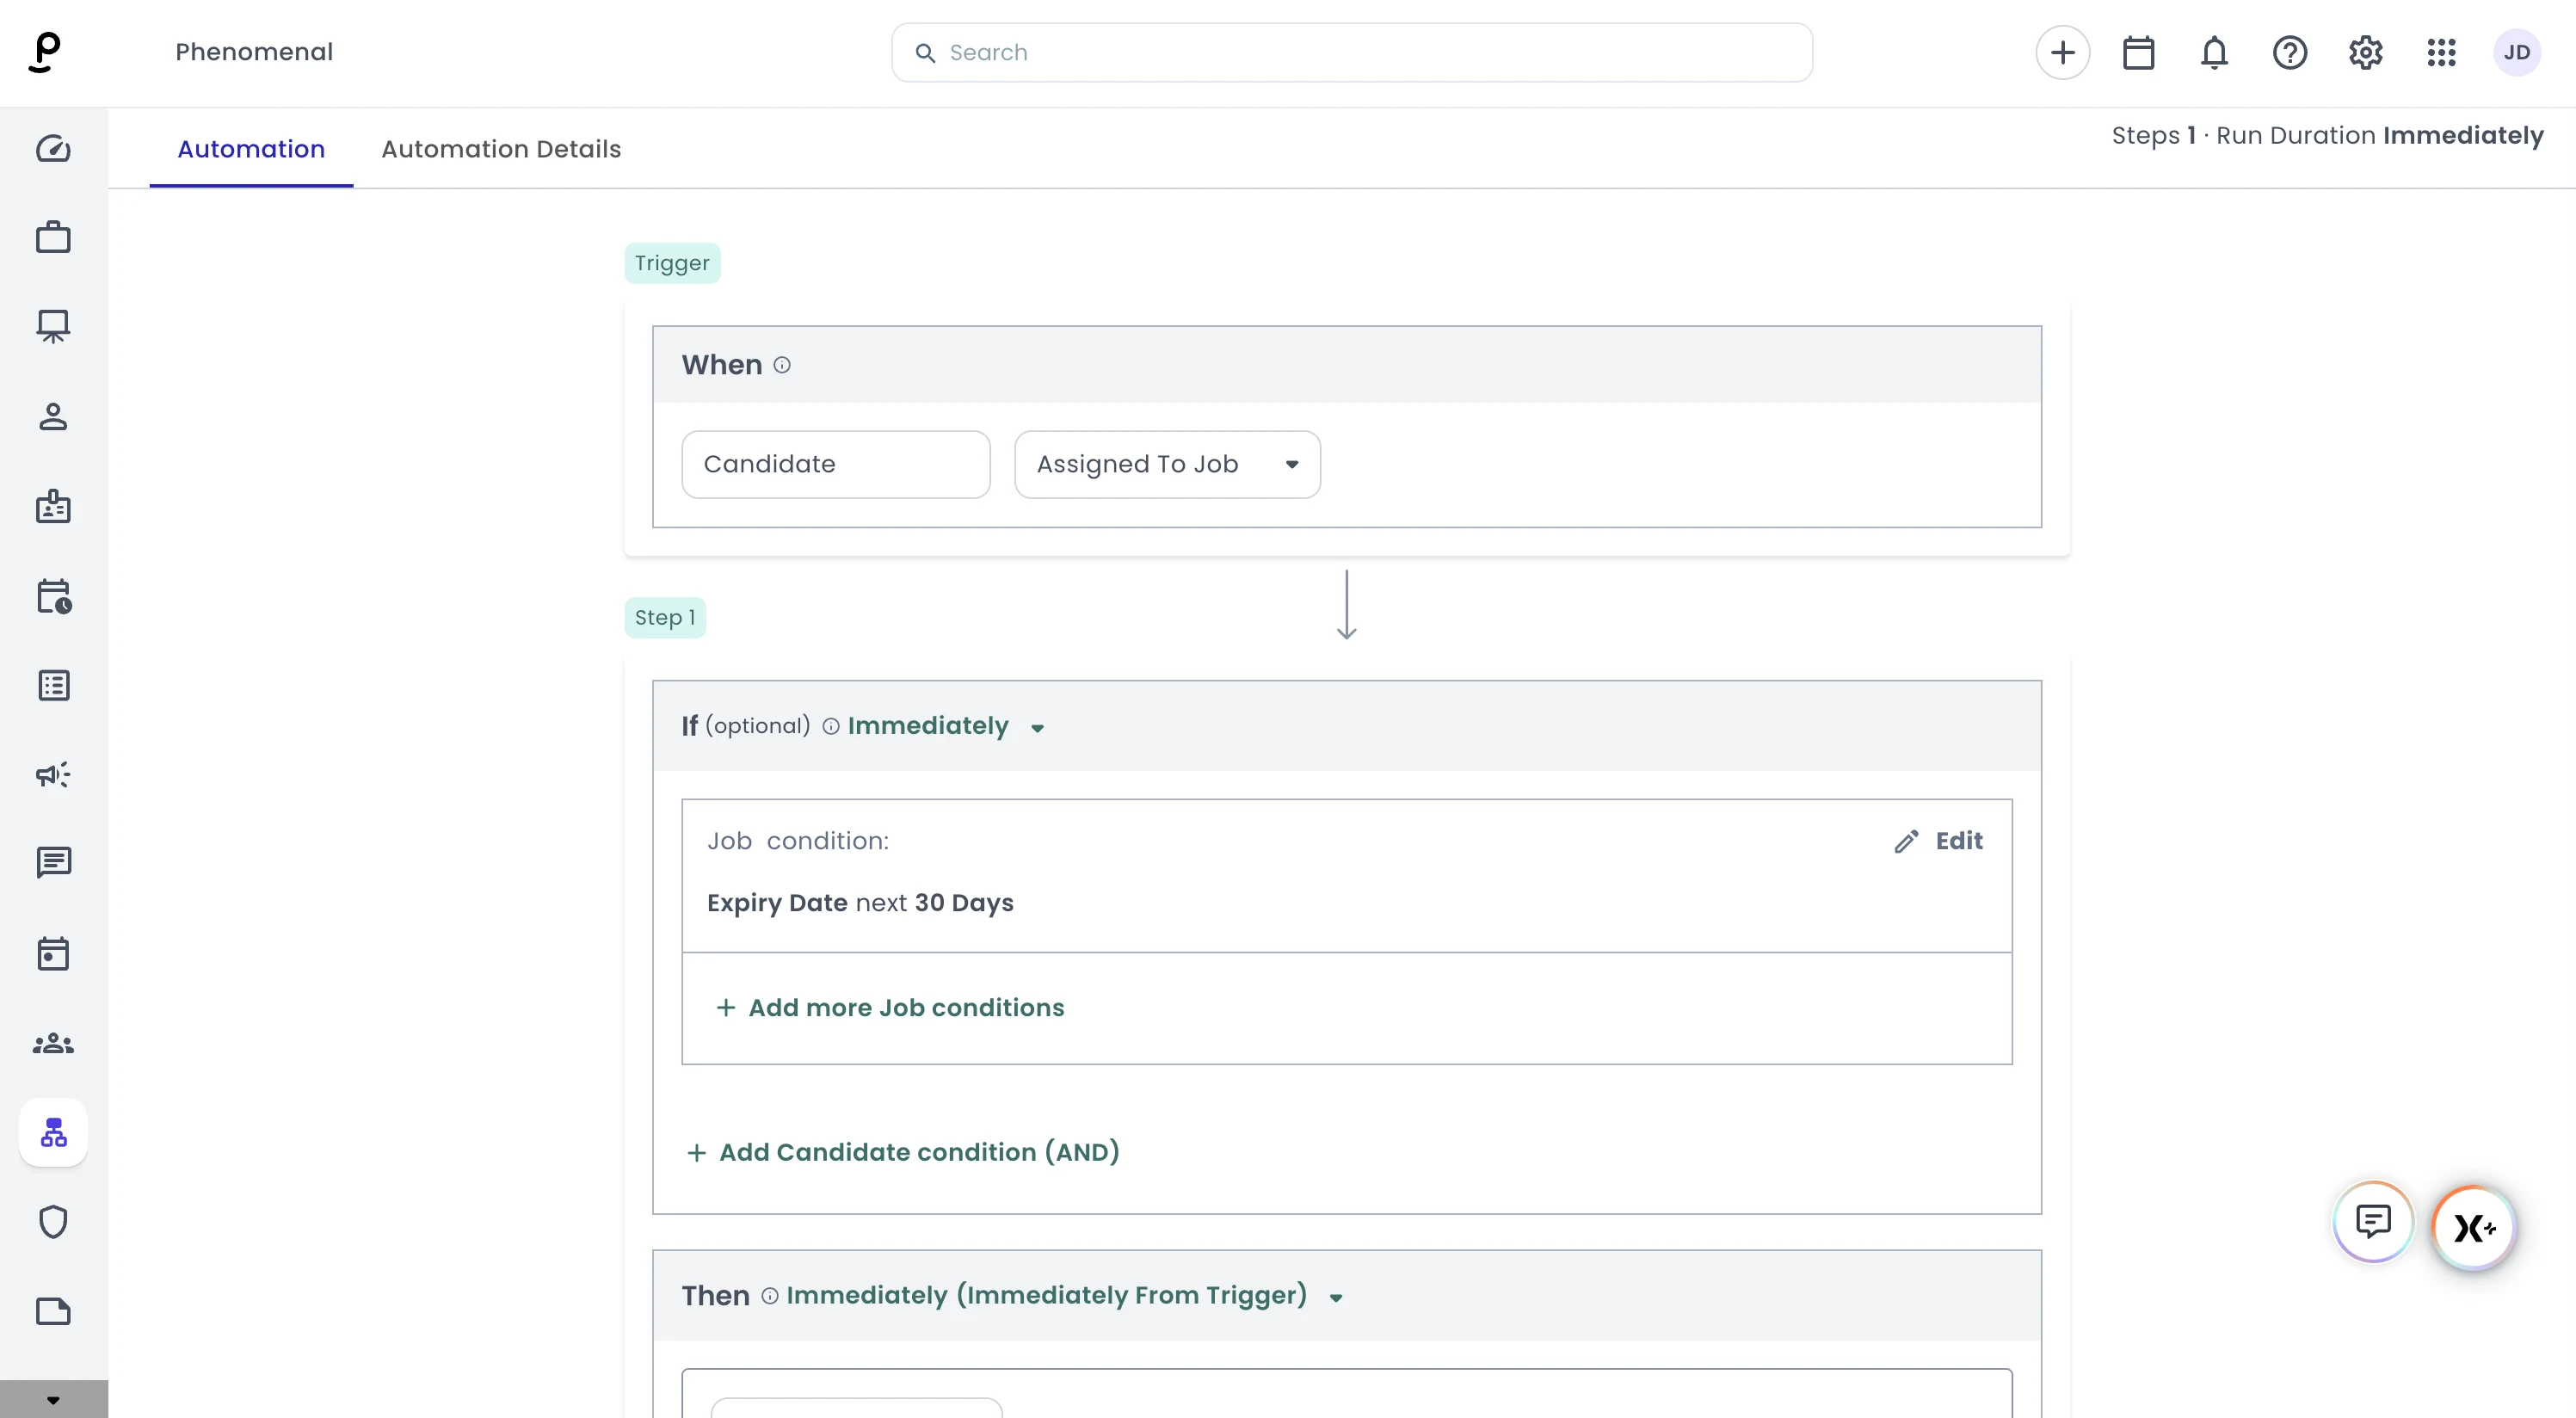Open the notifications bell
The image size is (2576, 1418).
coord(2214,52)
